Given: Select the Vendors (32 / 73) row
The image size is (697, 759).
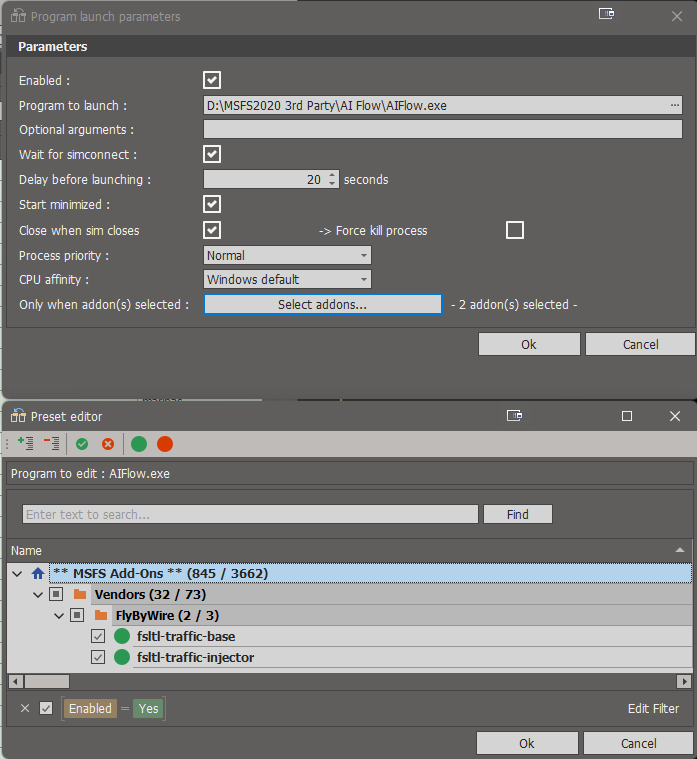Looking at the screenshot, I should [391, 594].
